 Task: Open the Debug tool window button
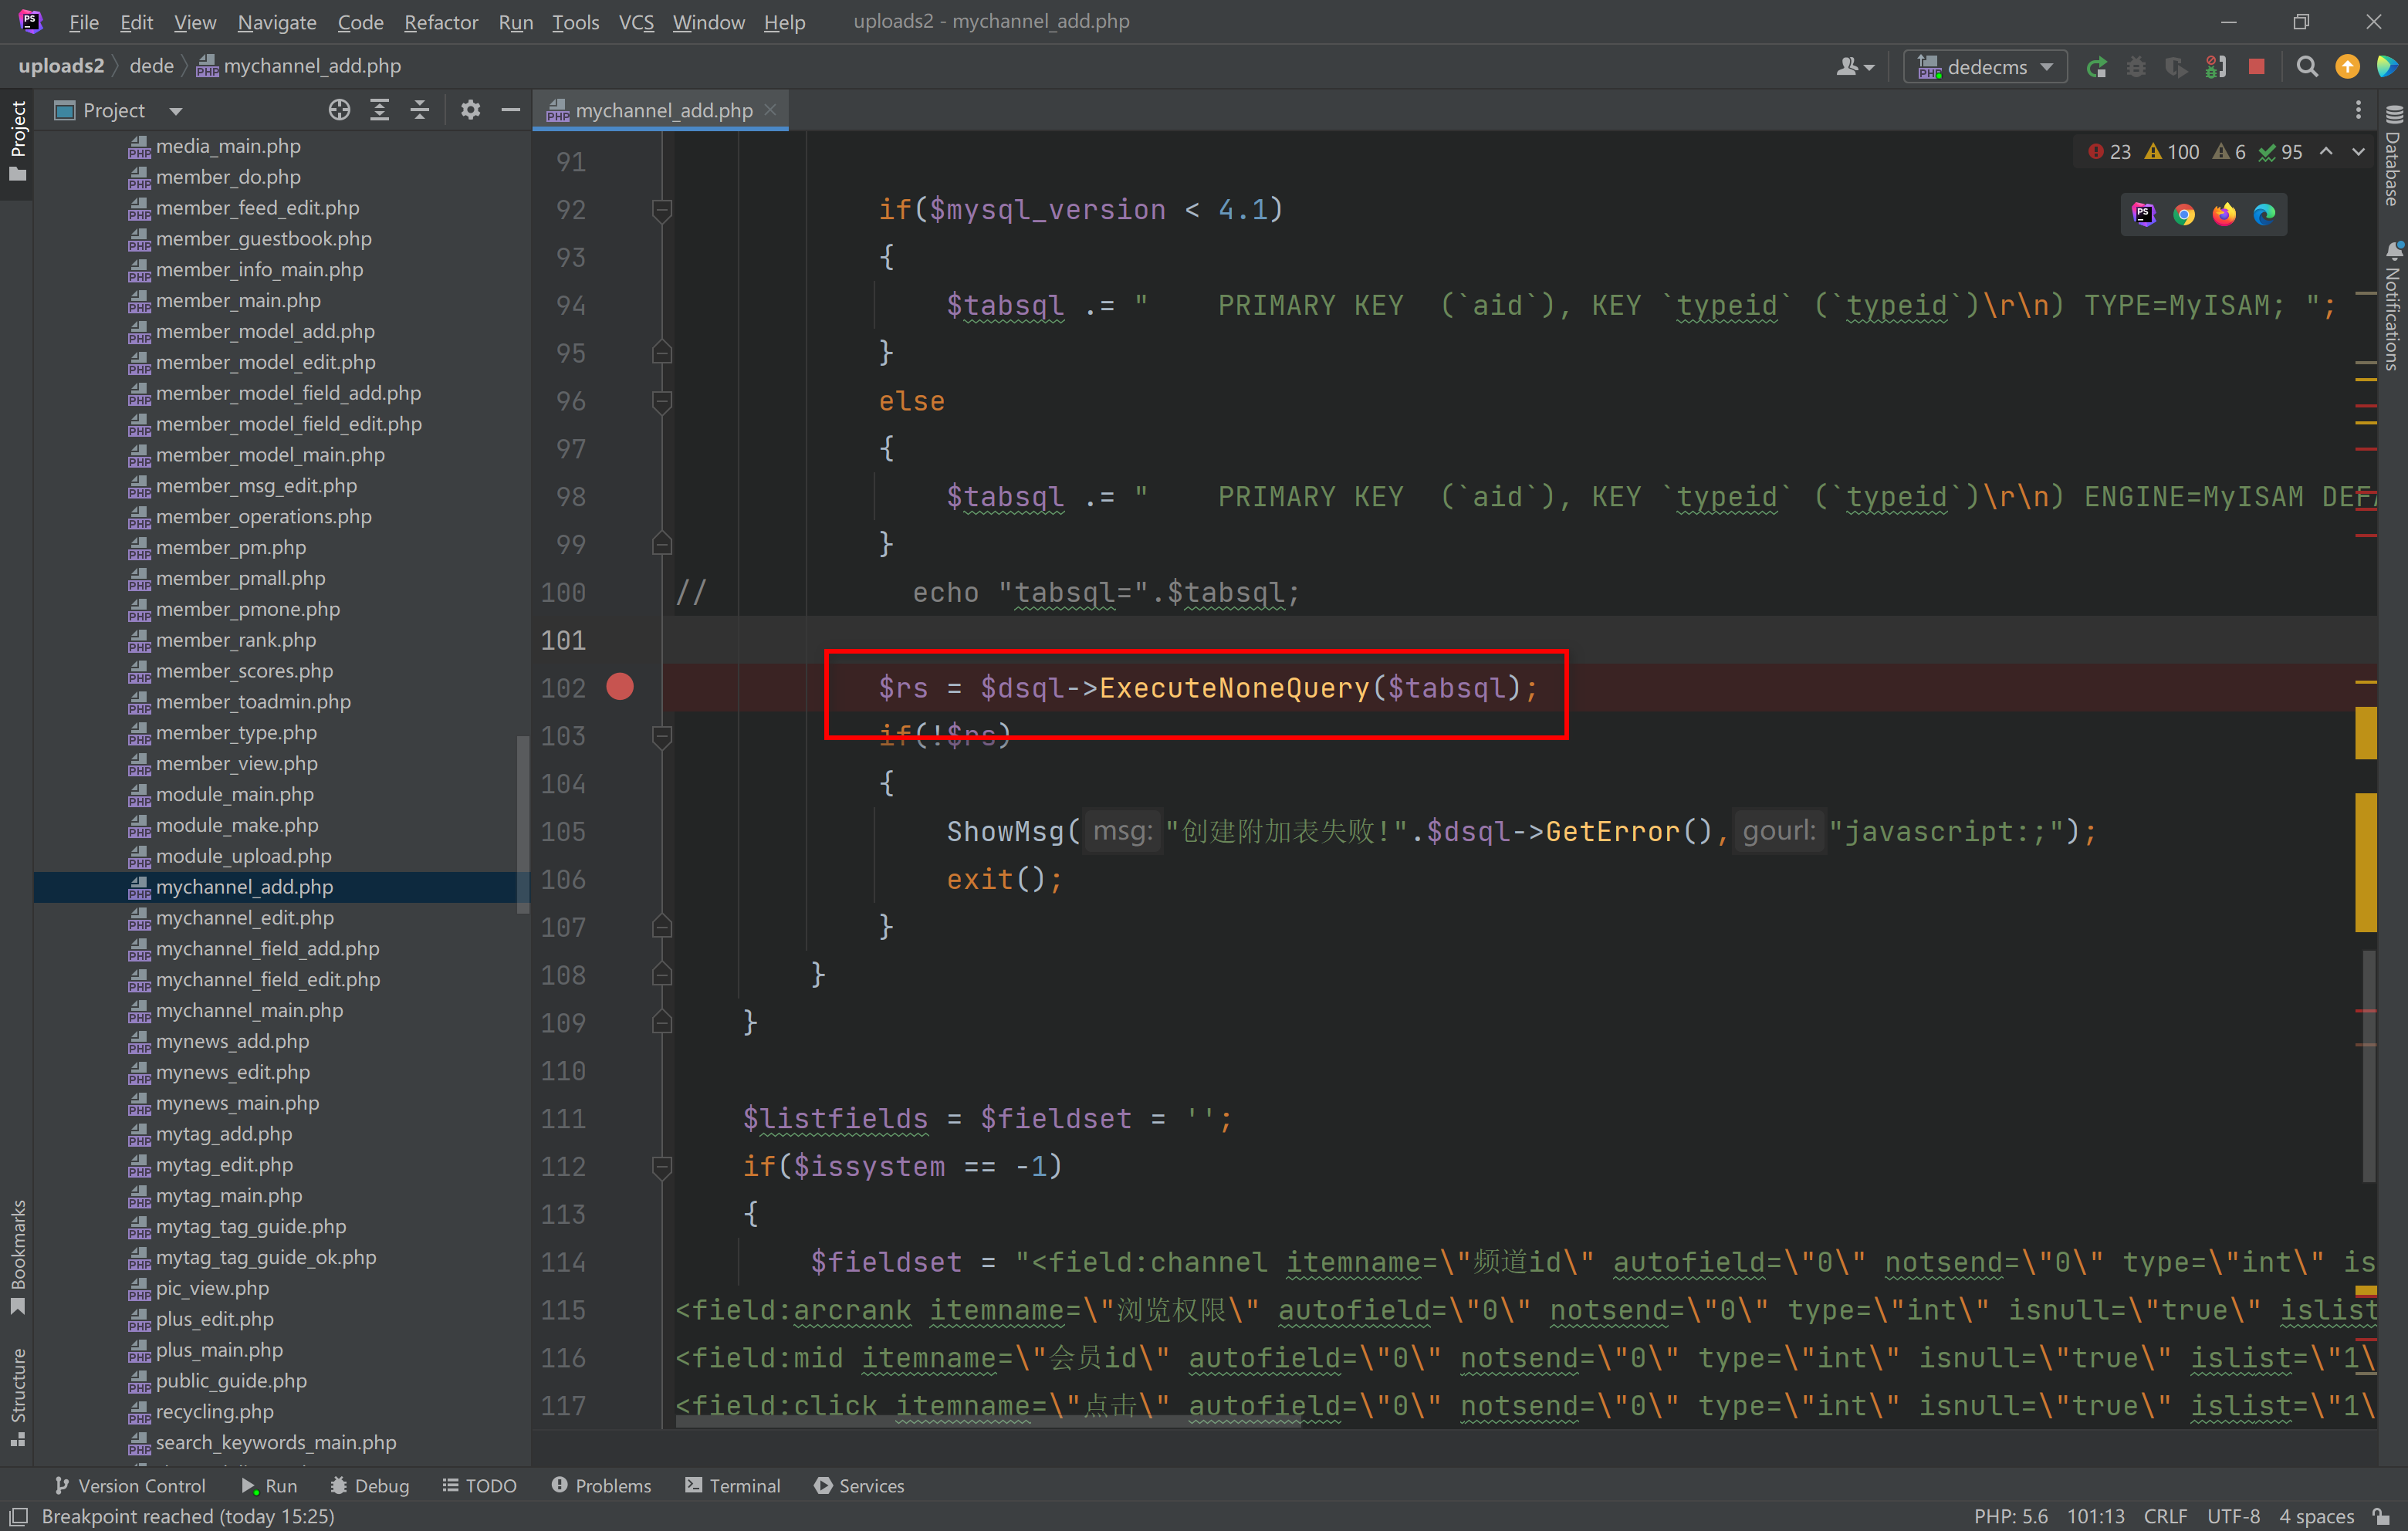click(x=369, y=1485)
